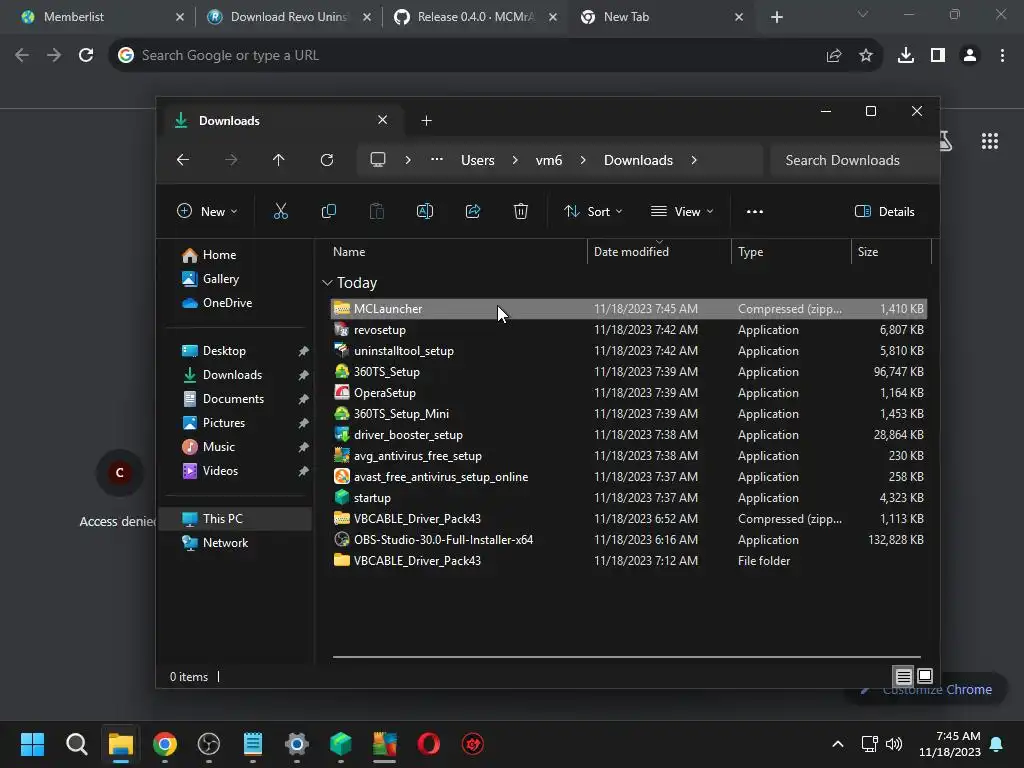Click the pin next to Pictures
Image resolution: width=1024 pixels, height=768 pixels.
point(304,423)
